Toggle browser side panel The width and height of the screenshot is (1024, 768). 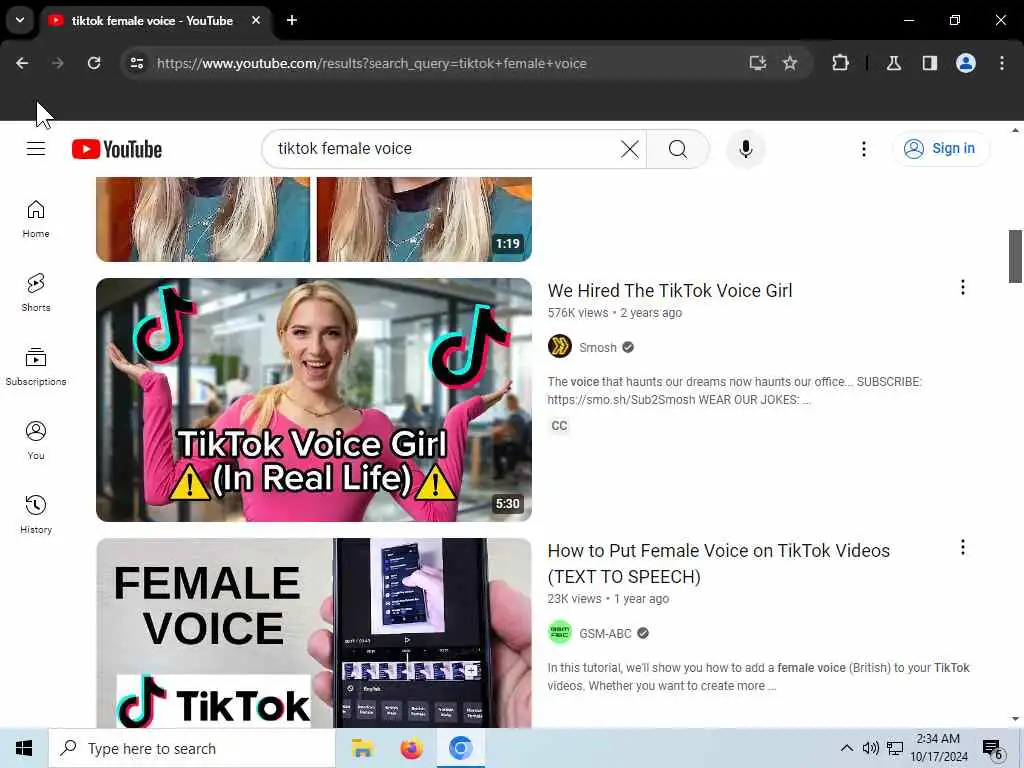click(x=930, y=63)
